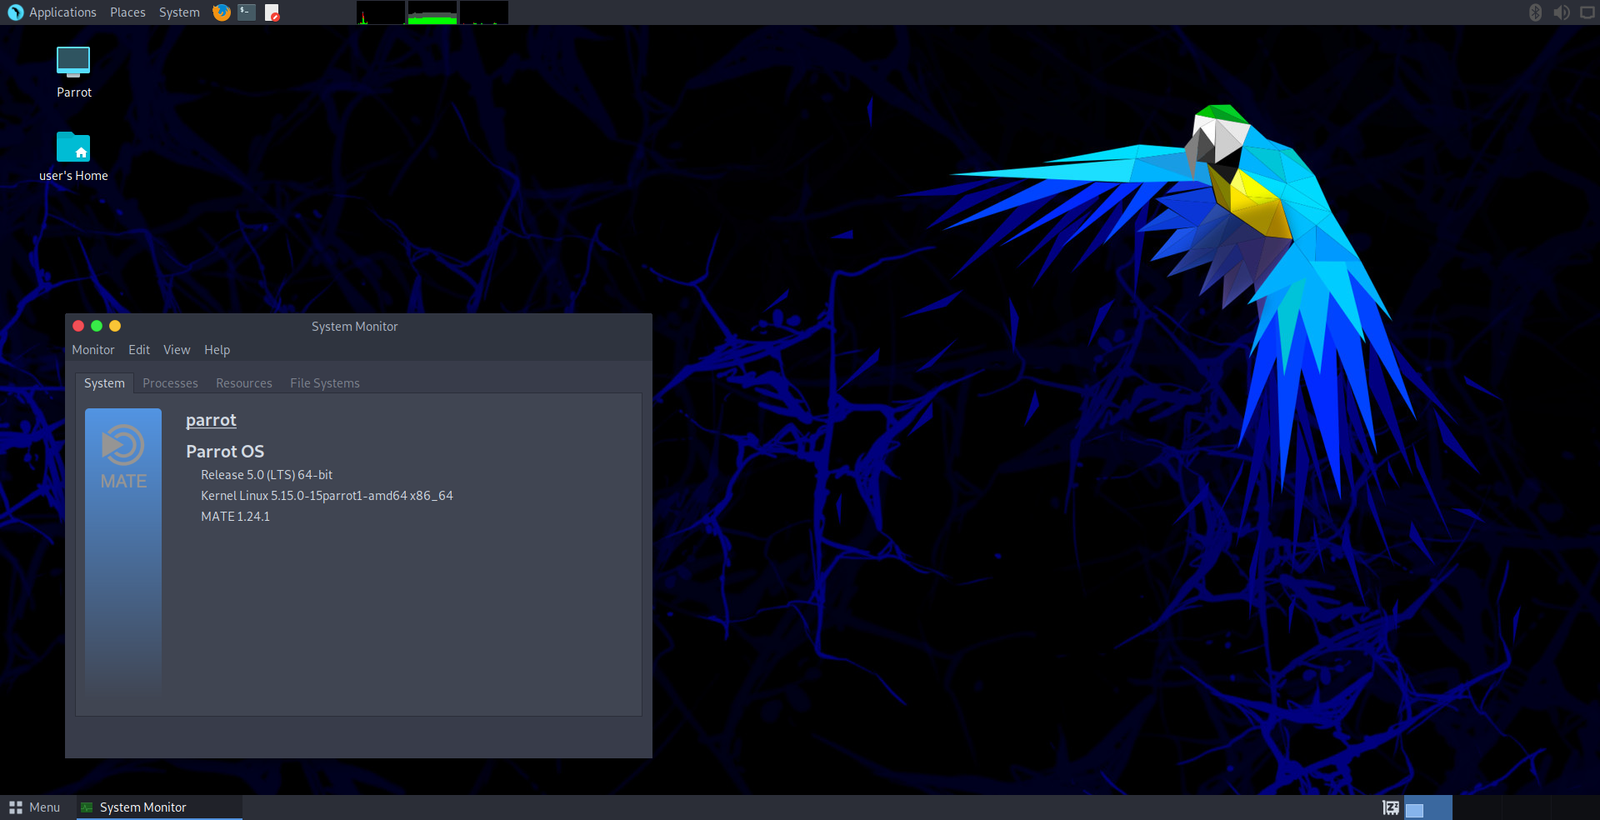The height and width of the screenshot is (820, 1600).
Task: Click the wired network tray icon
Action: coord(1587,12)
